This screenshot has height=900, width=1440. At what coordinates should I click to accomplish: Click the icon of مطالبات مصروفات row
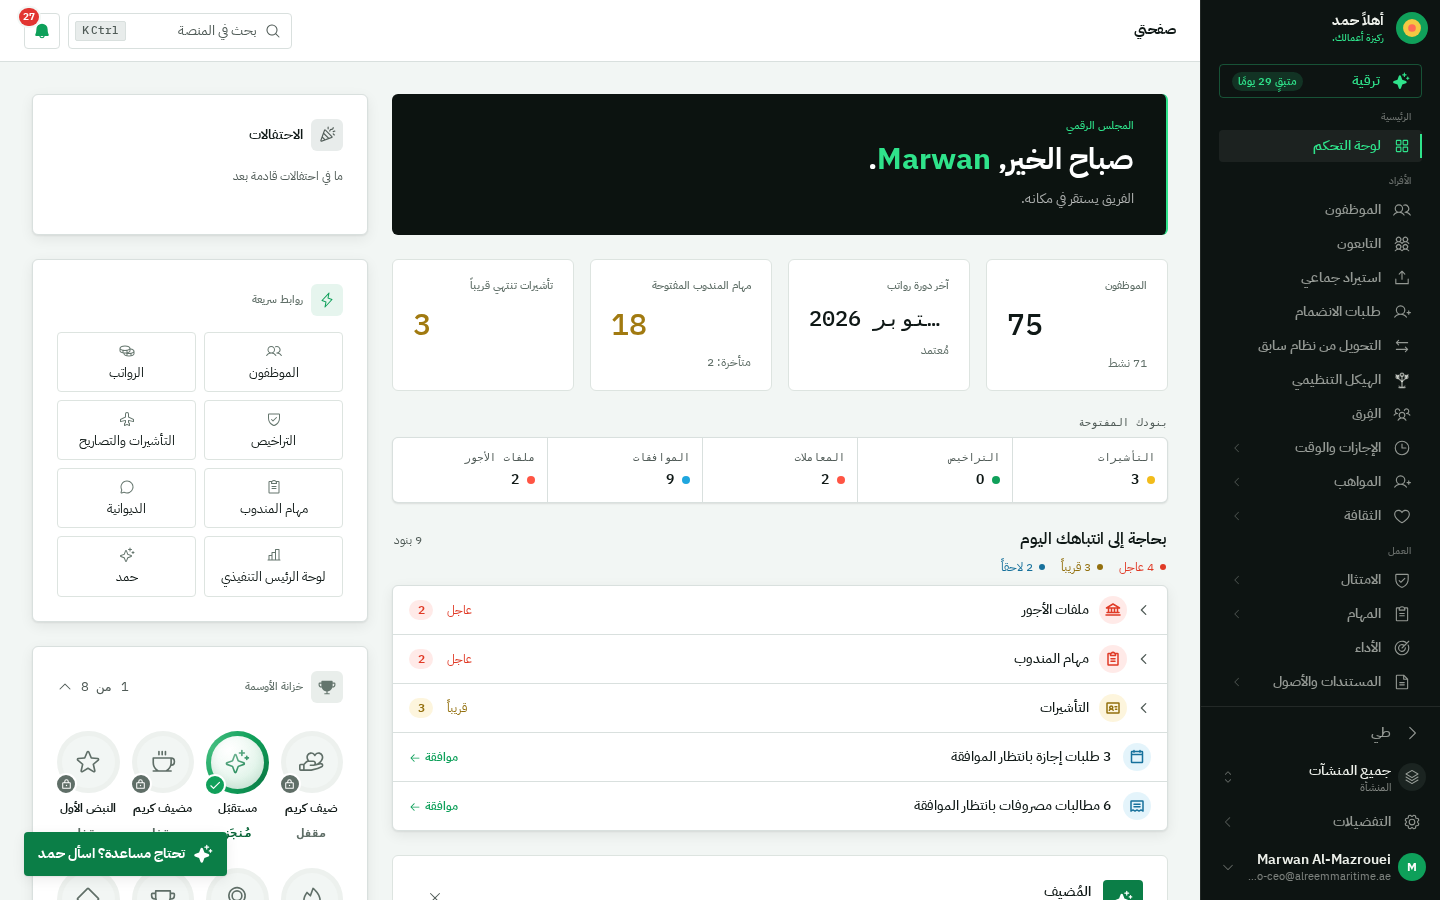point(1137,806)
